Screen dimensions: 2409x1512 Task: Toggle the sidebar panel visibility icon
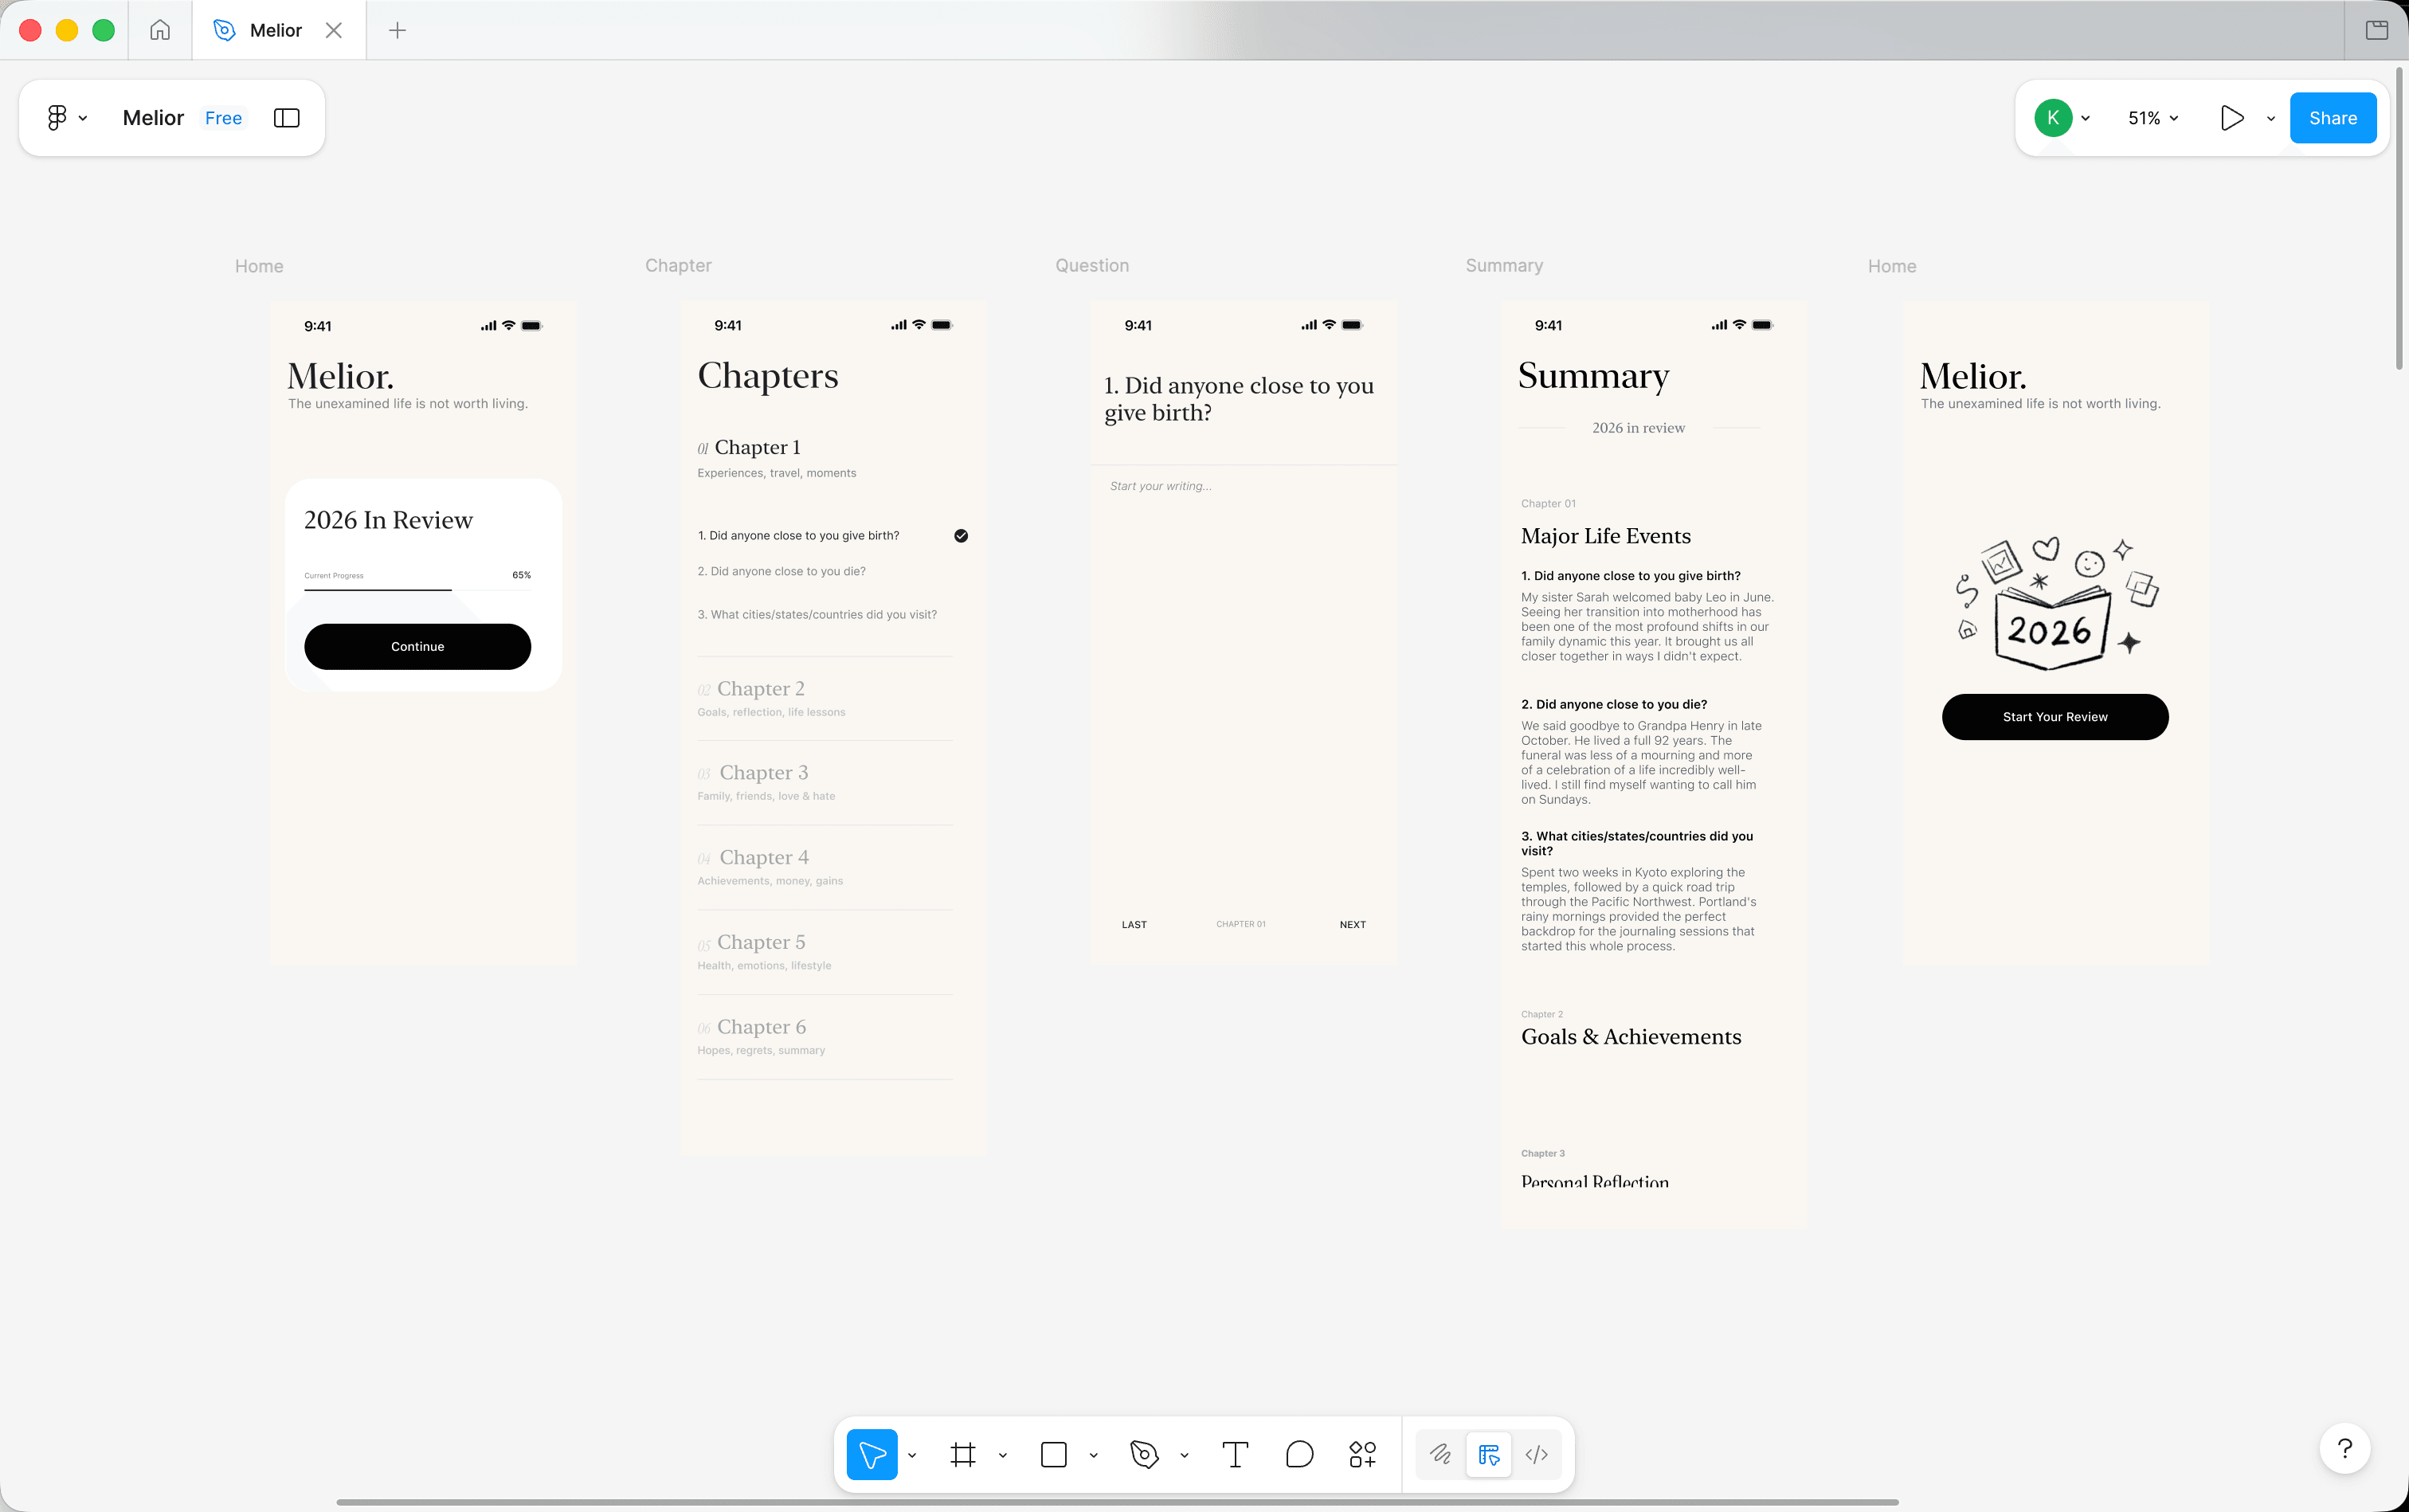(x=287, y=118)
